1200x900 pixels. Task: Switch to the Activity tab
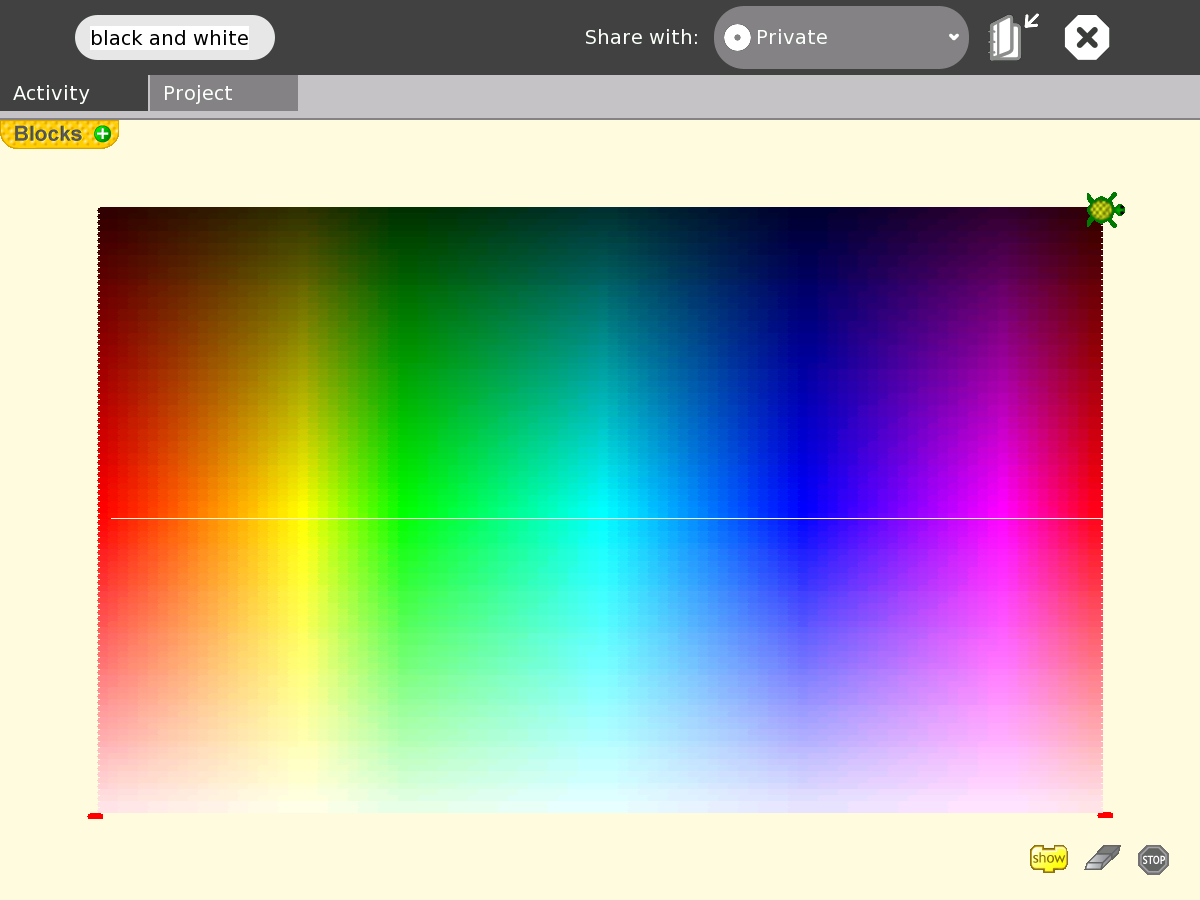click(x=52, y=93)
